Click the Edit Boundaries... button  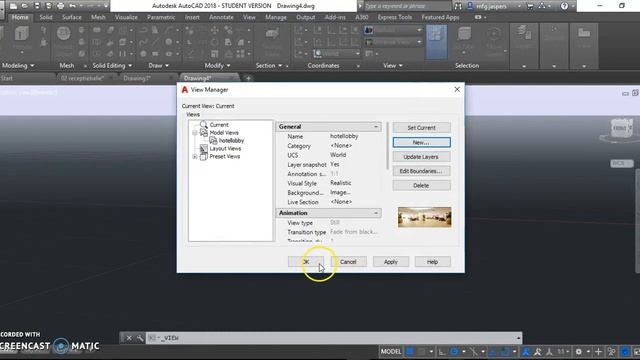tap(421, 171)
